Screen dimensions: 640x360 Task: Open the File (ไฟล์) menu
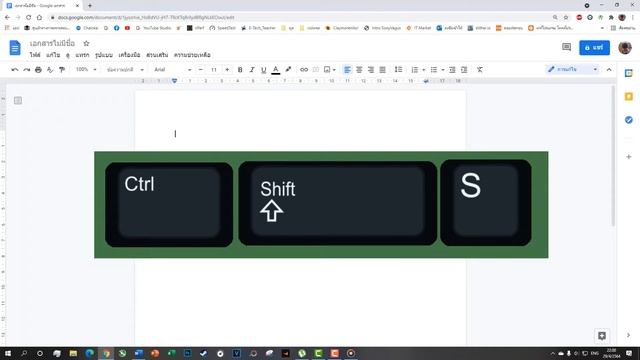(x=35, y=55)
